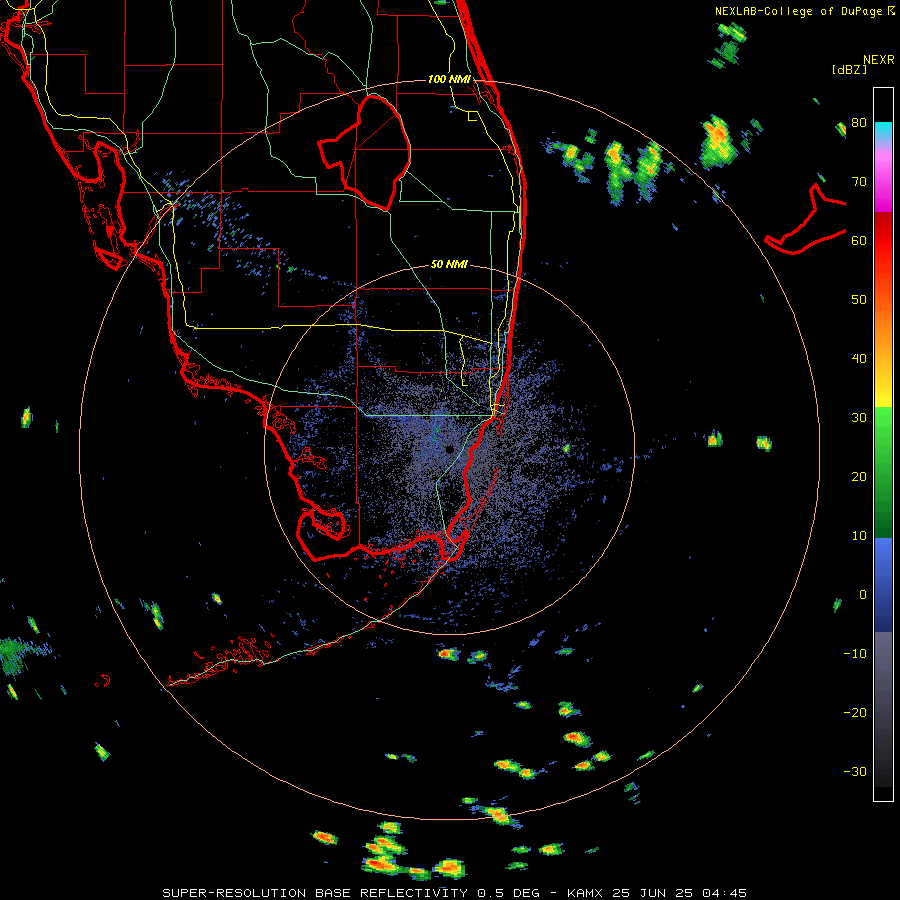The height and width of the screenshot is (900, 900).
Task: Select the 100 NMI range ring label
Action: tap(449, 79)
